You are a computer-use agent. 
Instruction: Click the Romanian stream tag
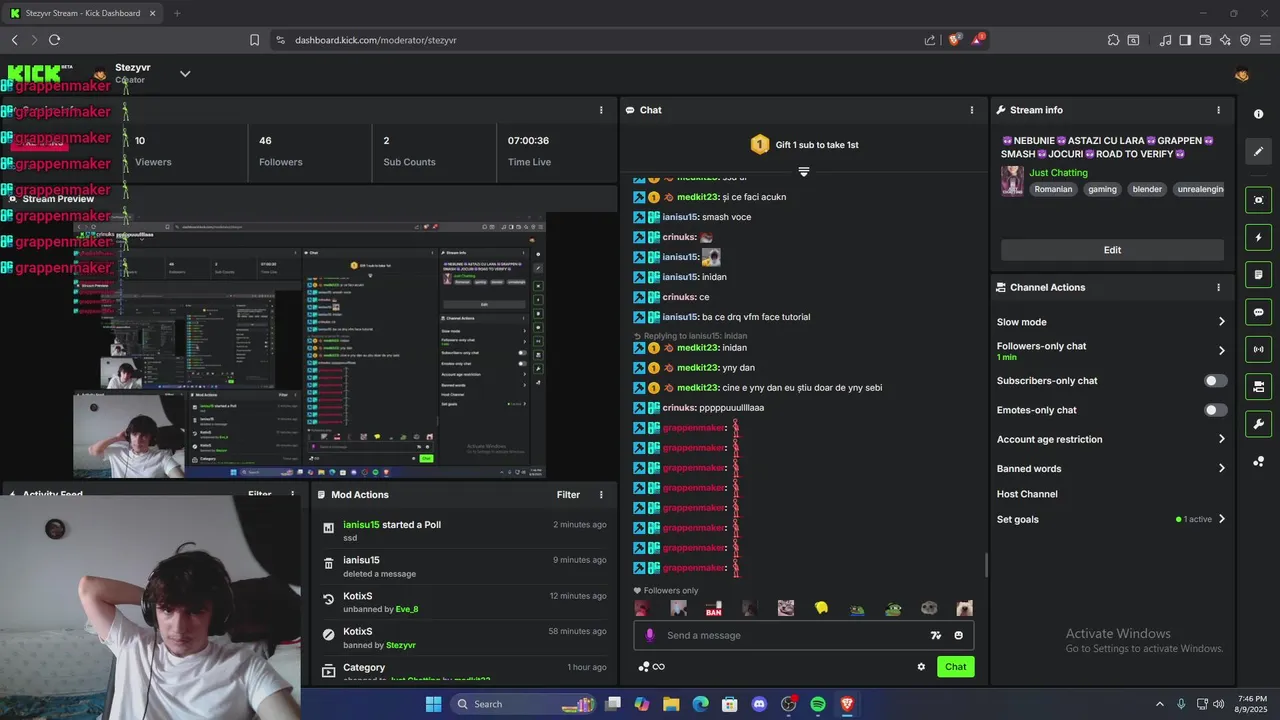click(x=1053, y=189)
